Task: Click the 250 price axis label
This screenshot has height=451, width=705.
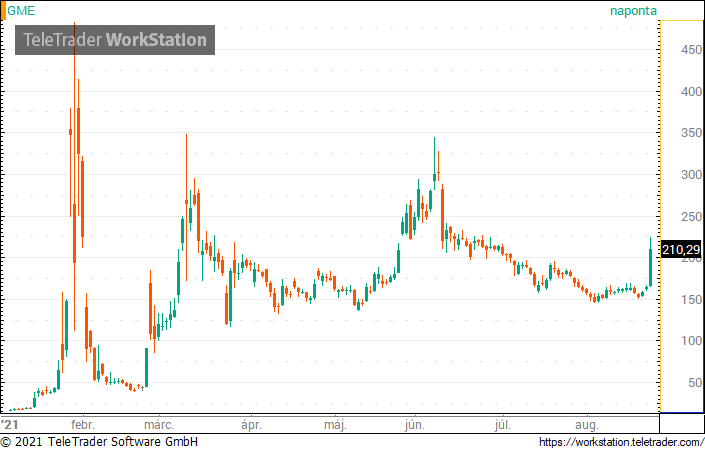Action: pyautogui.click(x=691, y=217)
